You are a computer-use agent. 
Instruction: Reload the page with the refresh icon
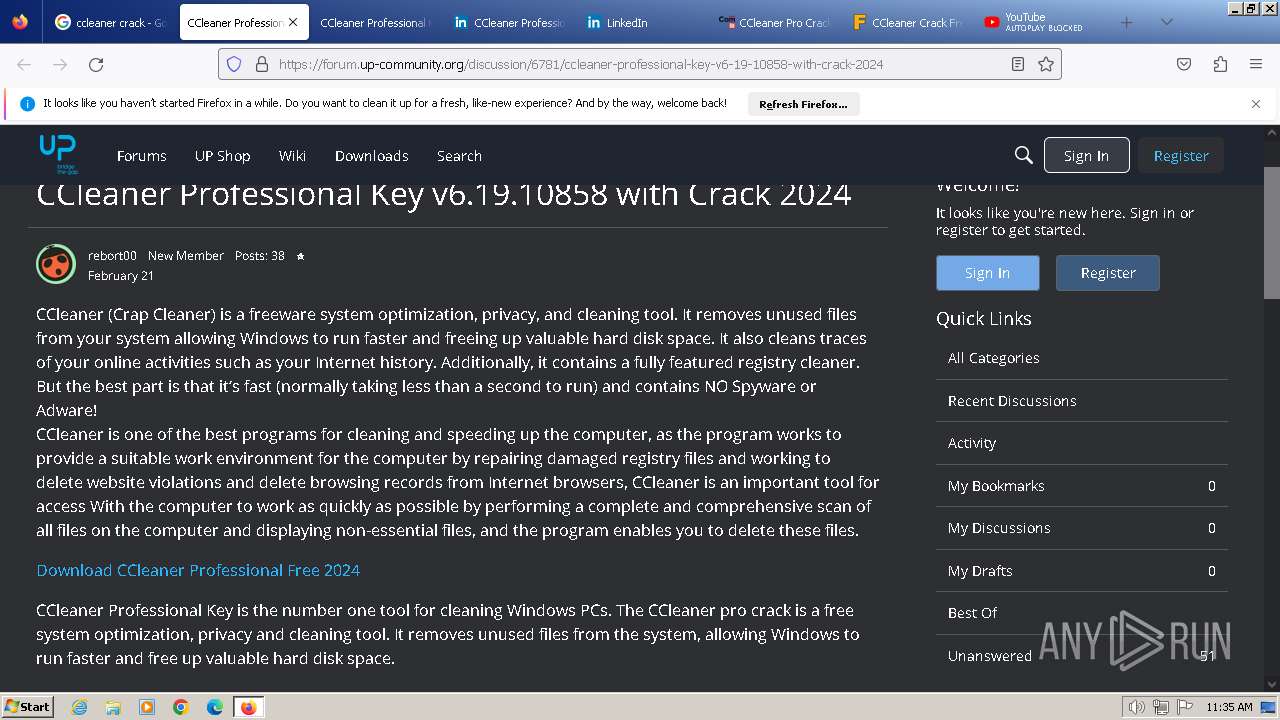click(x=96, y=64)
